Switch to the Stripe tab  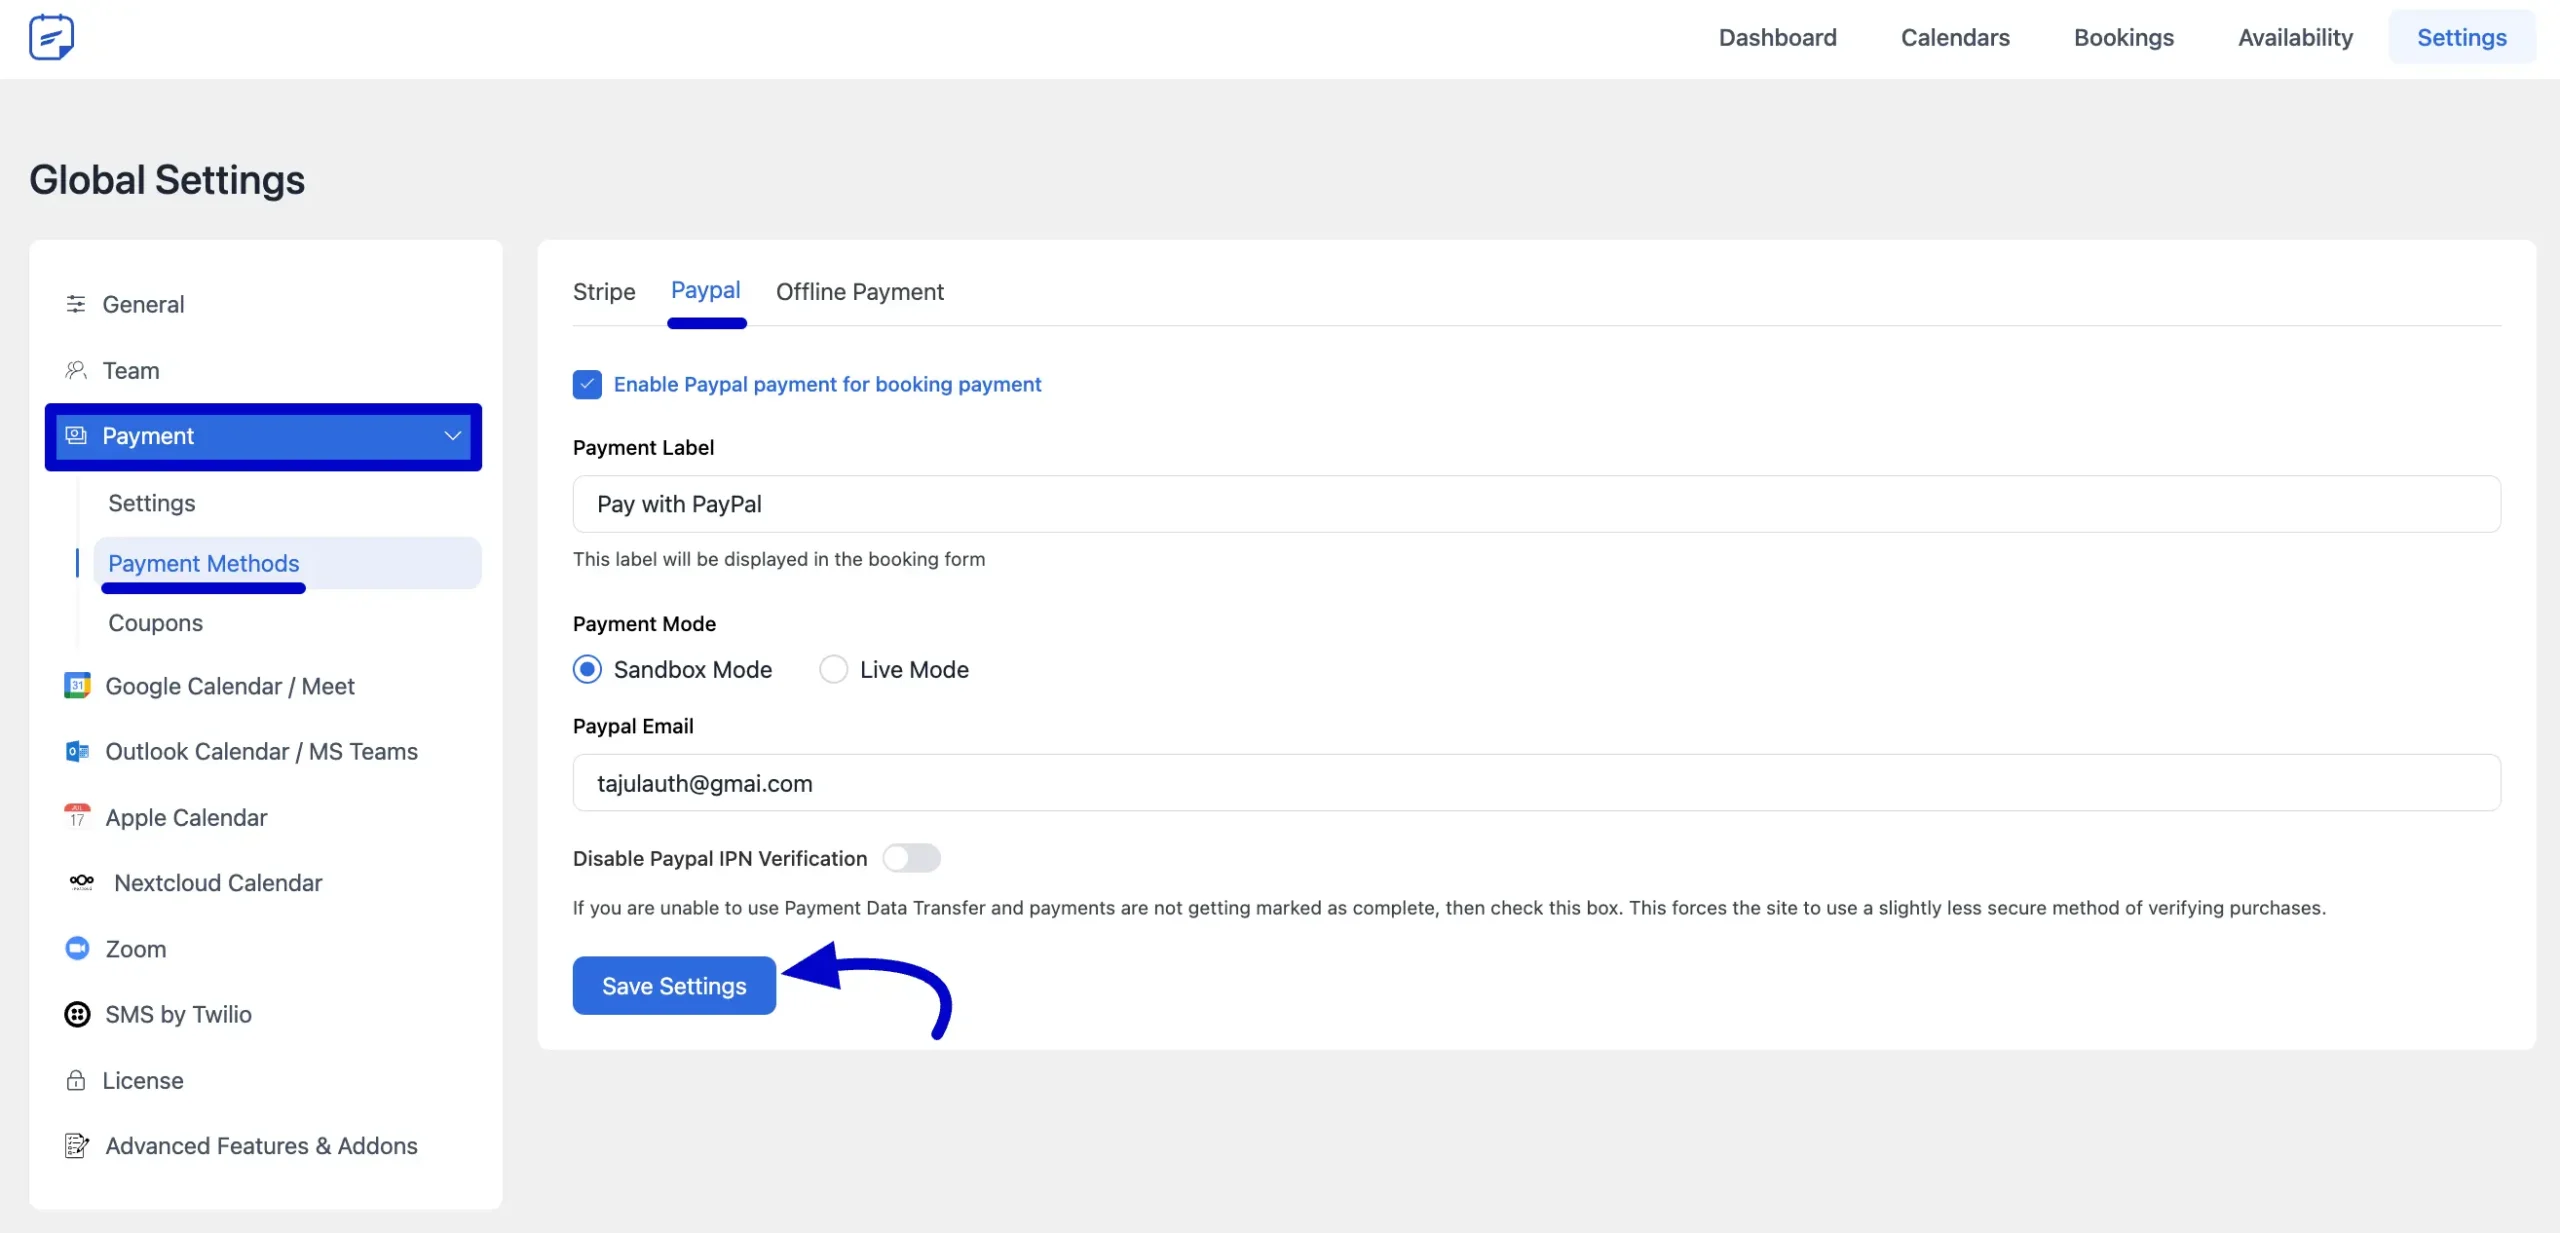click(x=604, y=292)
